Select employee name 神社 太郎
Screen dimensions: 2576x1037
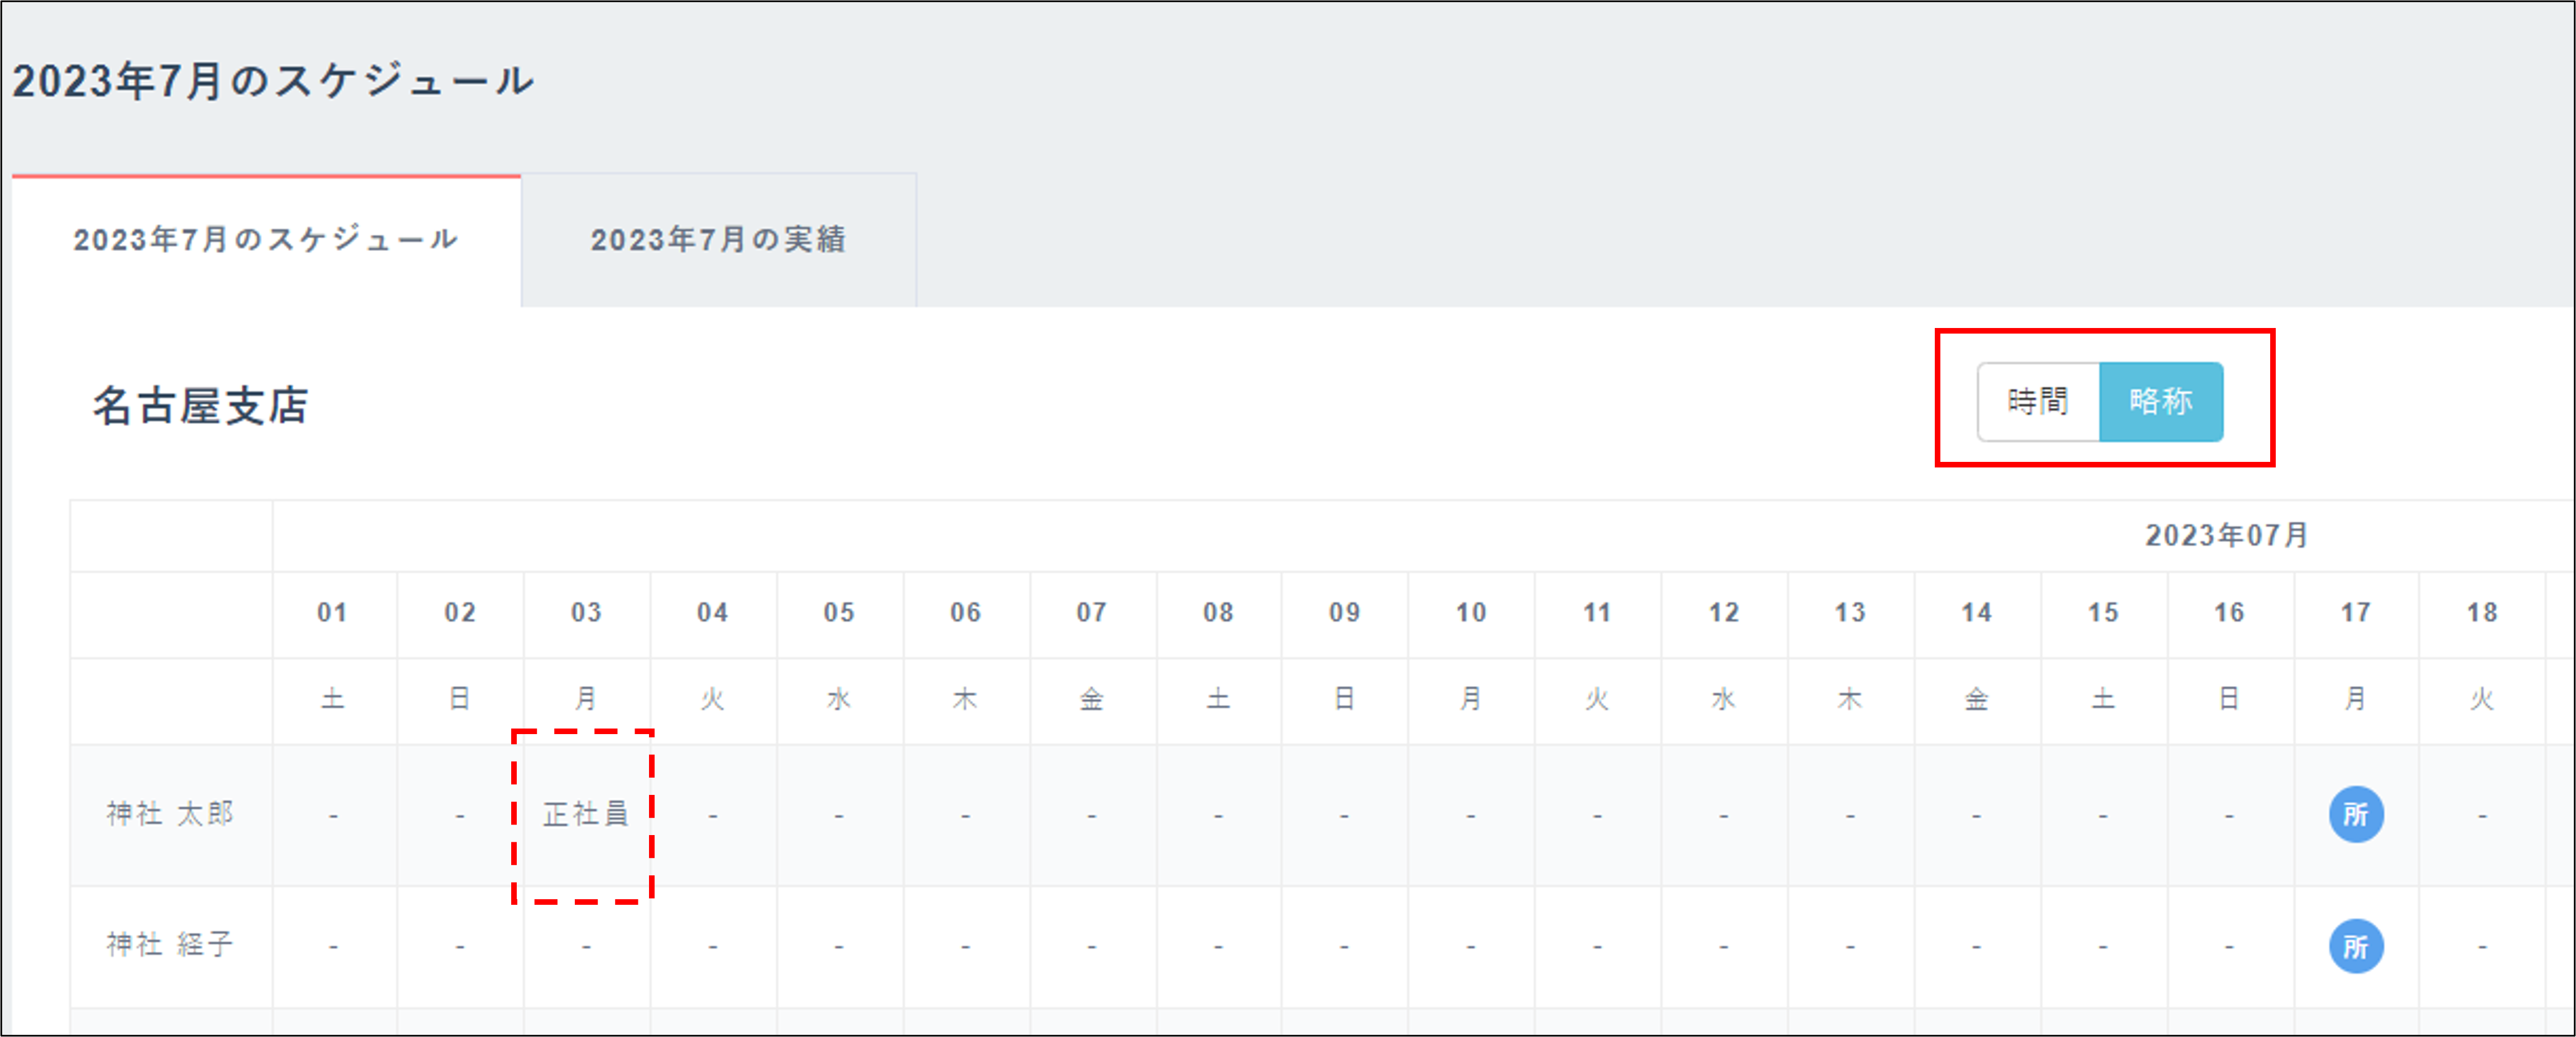169,815
